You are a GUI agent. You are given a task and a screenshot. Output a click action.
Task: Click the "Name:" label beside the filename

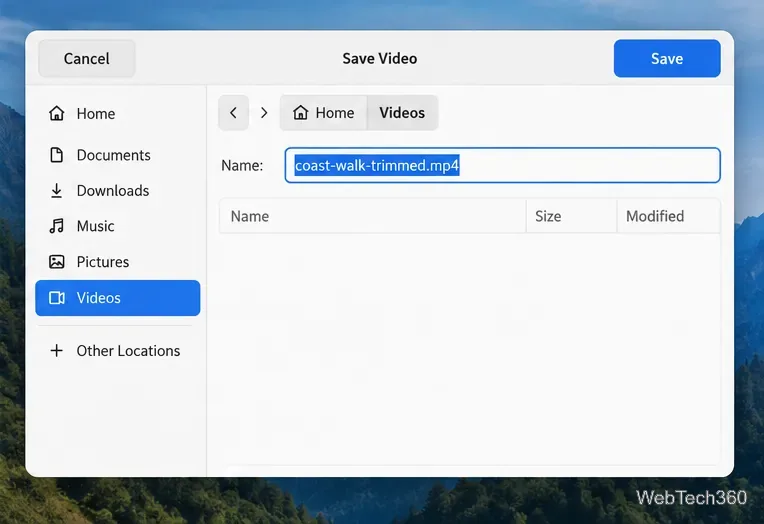242,165
